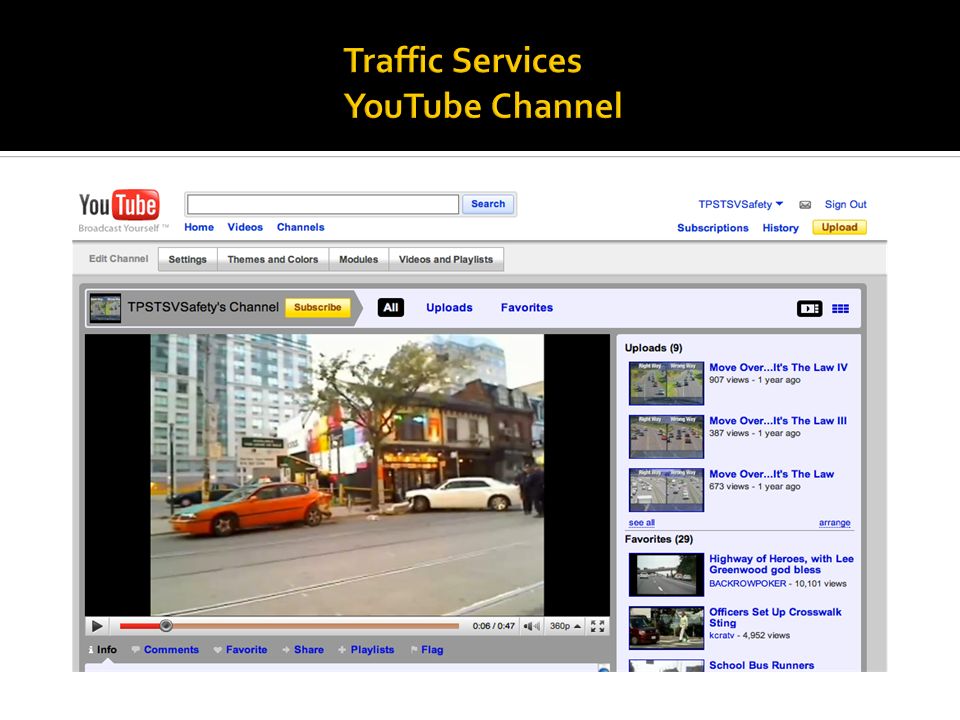Image resolution: width=960 pixels, height=720 pixels.
Task: Open the Modules tab
Action: click(x=359, y=260)
